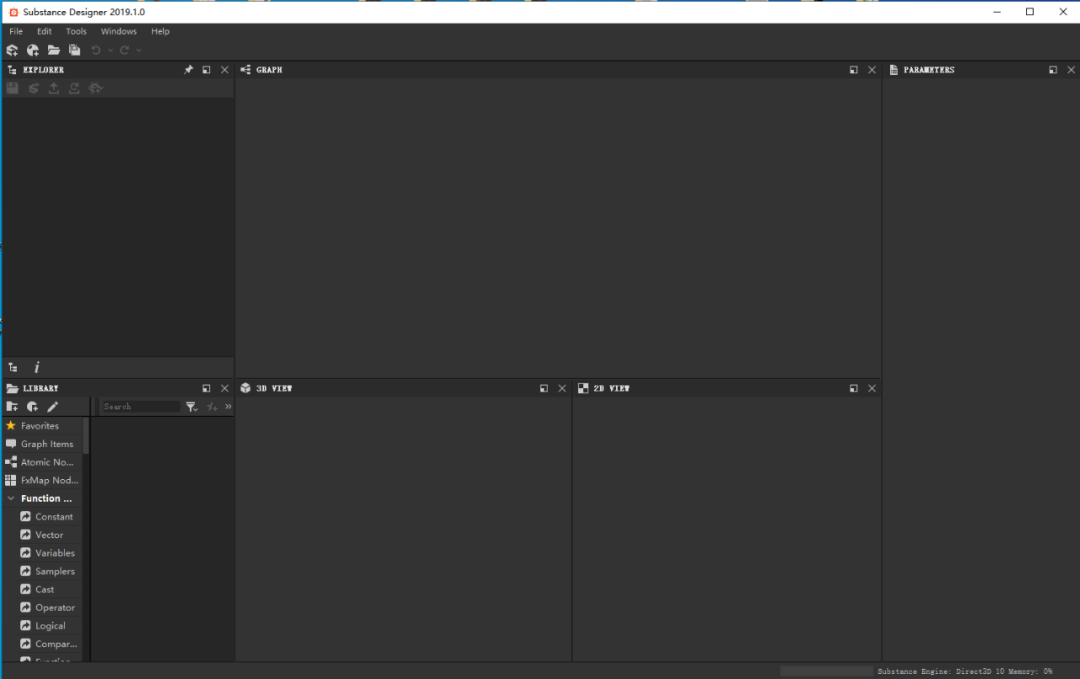
Task: Save package in Explorer toolbar
Action: 12,88
